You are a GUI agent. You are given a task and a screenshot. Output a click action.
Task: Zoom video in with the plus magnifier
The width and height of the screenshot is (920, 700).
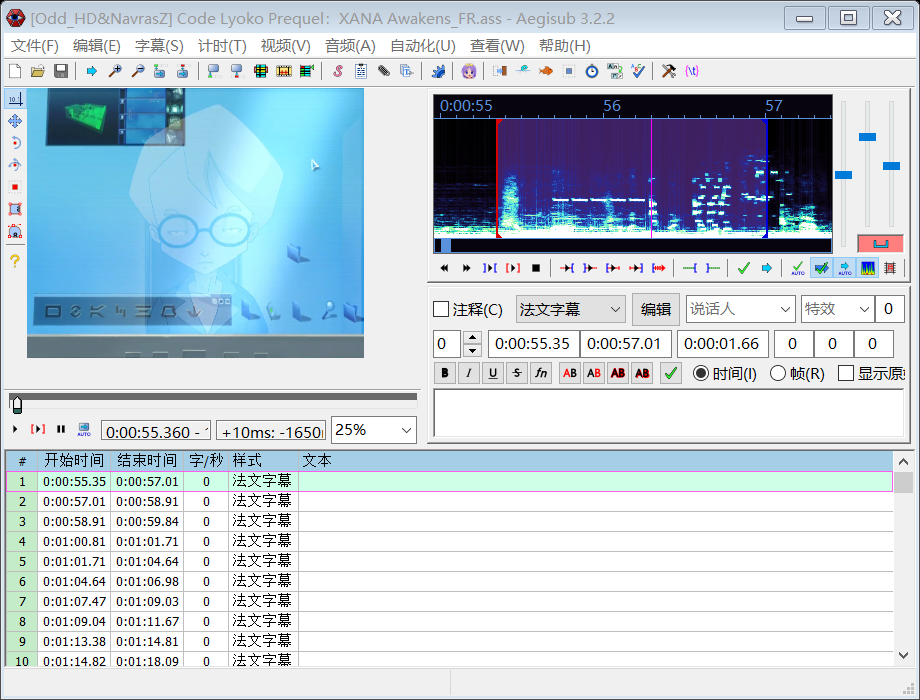pos(115,72)
